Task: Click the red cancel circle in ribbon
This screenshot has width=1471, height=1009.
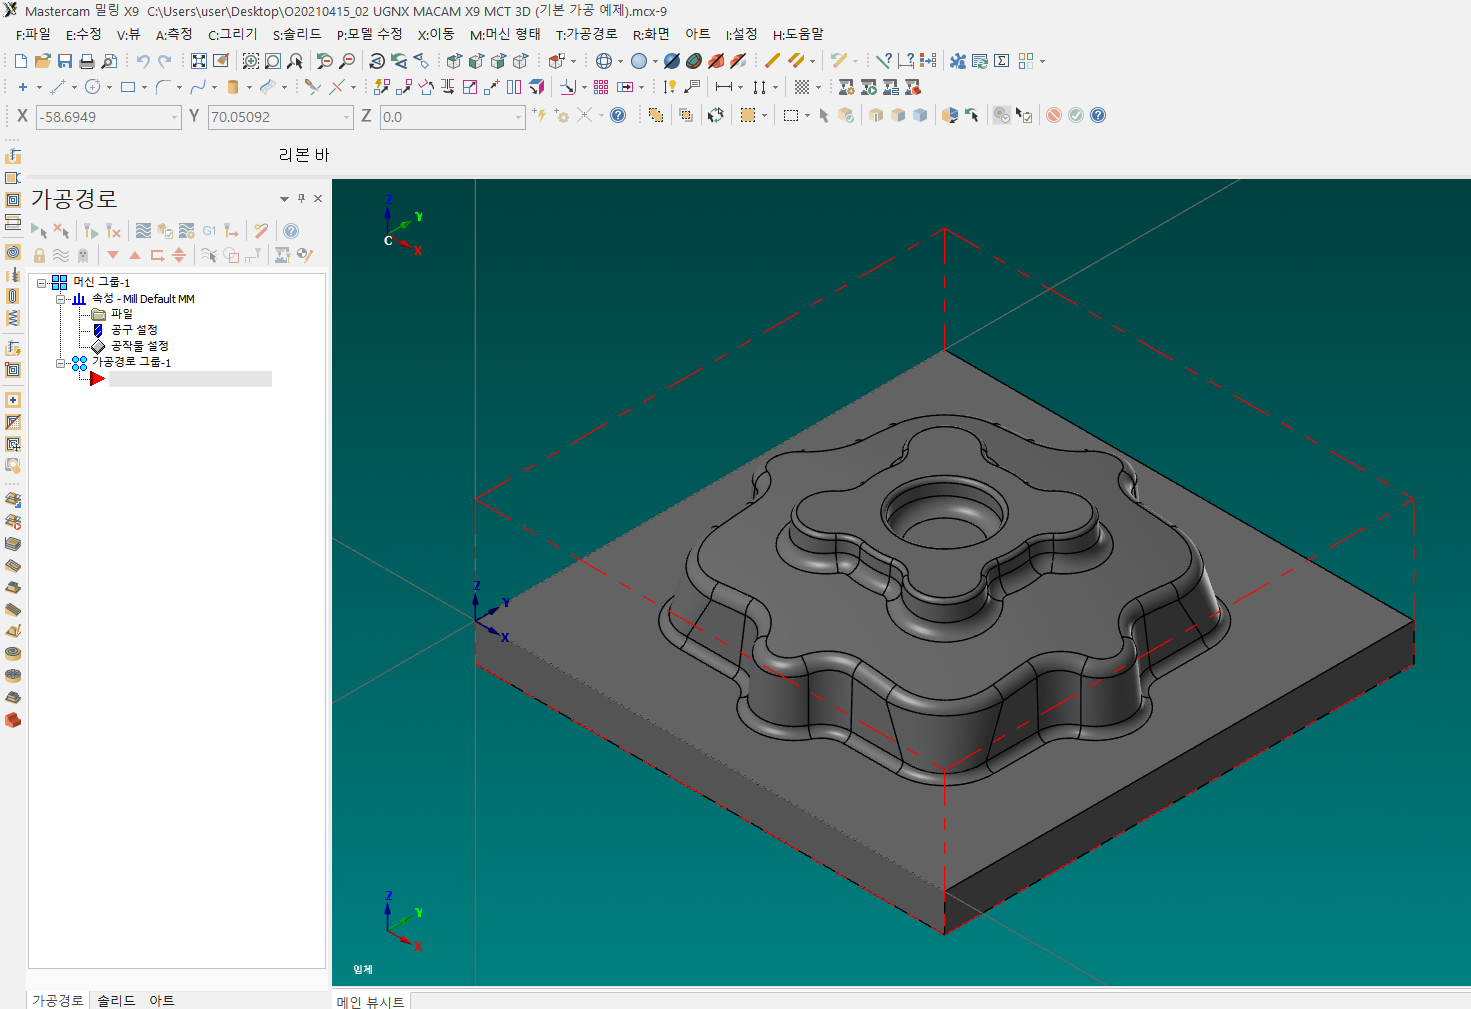Action: pos(1054,115)
